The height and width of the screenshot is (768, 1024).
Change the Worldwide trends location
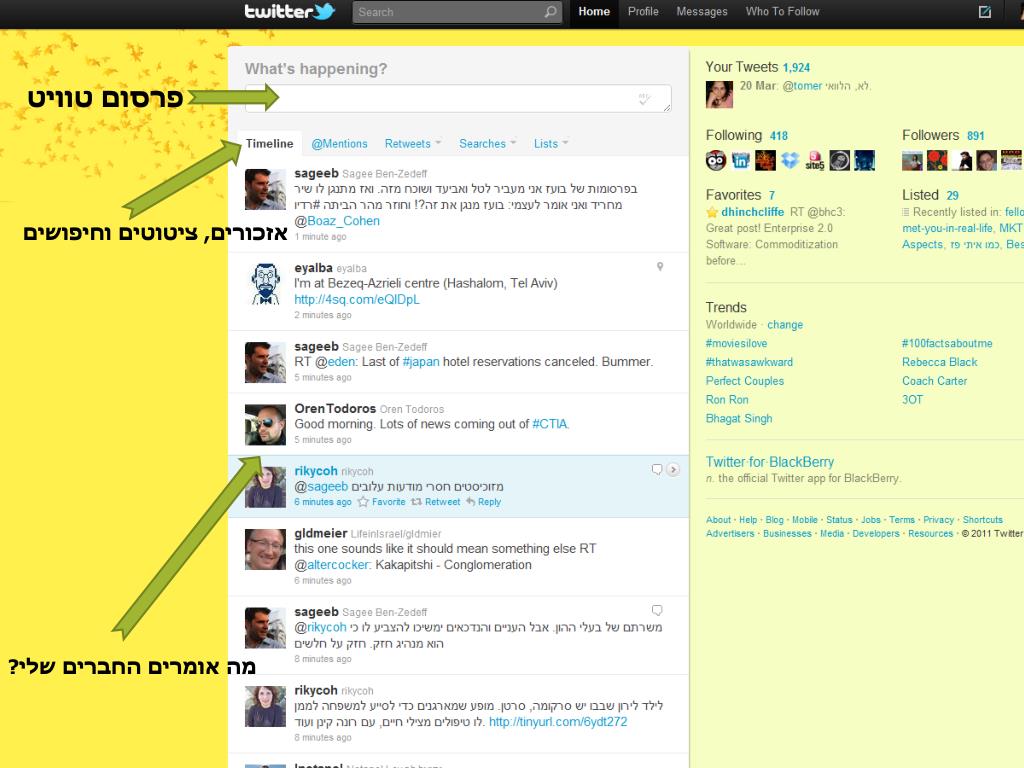(785, 325)
